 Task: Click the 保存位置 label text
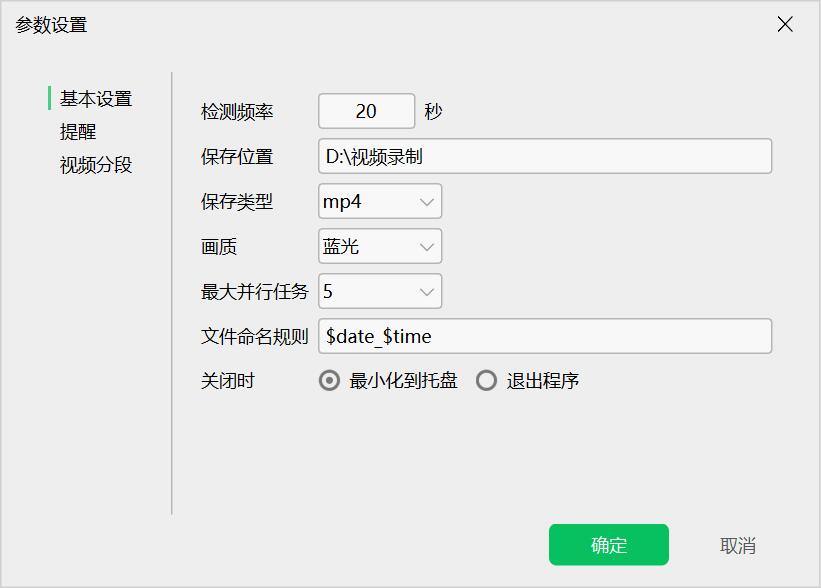[237, 157]
